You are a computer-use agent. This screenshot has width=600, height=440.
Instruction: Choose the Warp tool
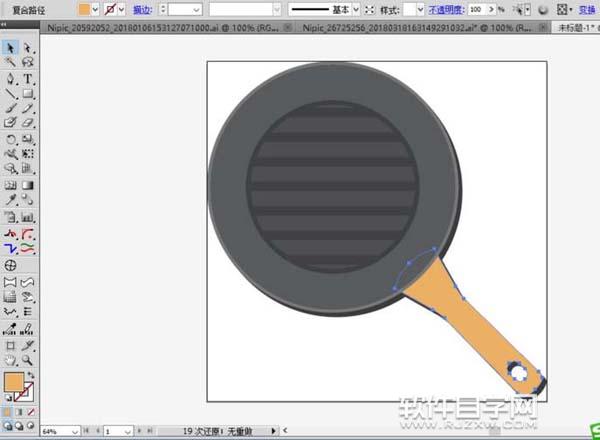coord(10,154)
